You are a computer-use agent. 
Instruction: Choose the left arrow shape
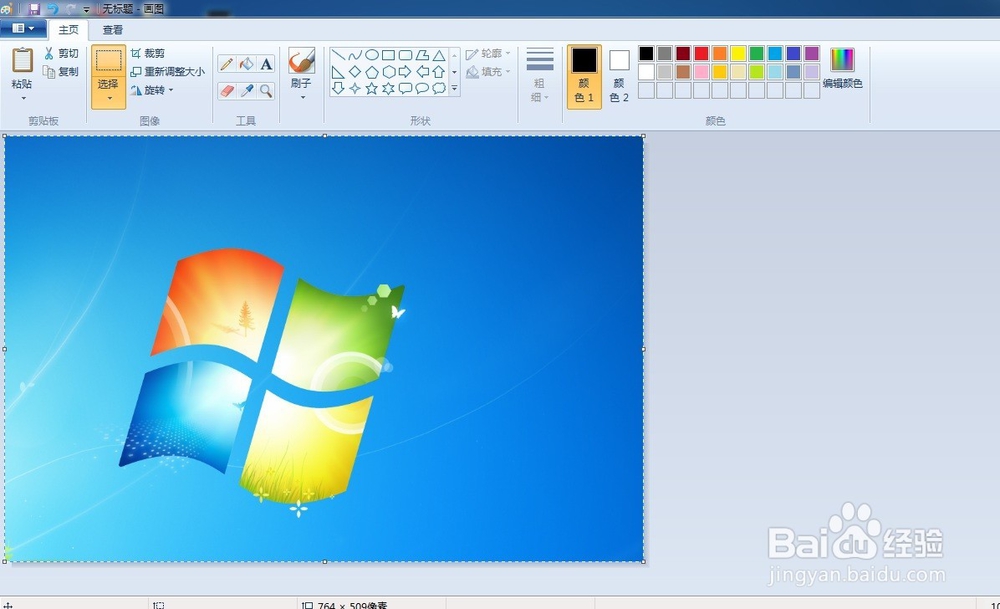point(422,72)
